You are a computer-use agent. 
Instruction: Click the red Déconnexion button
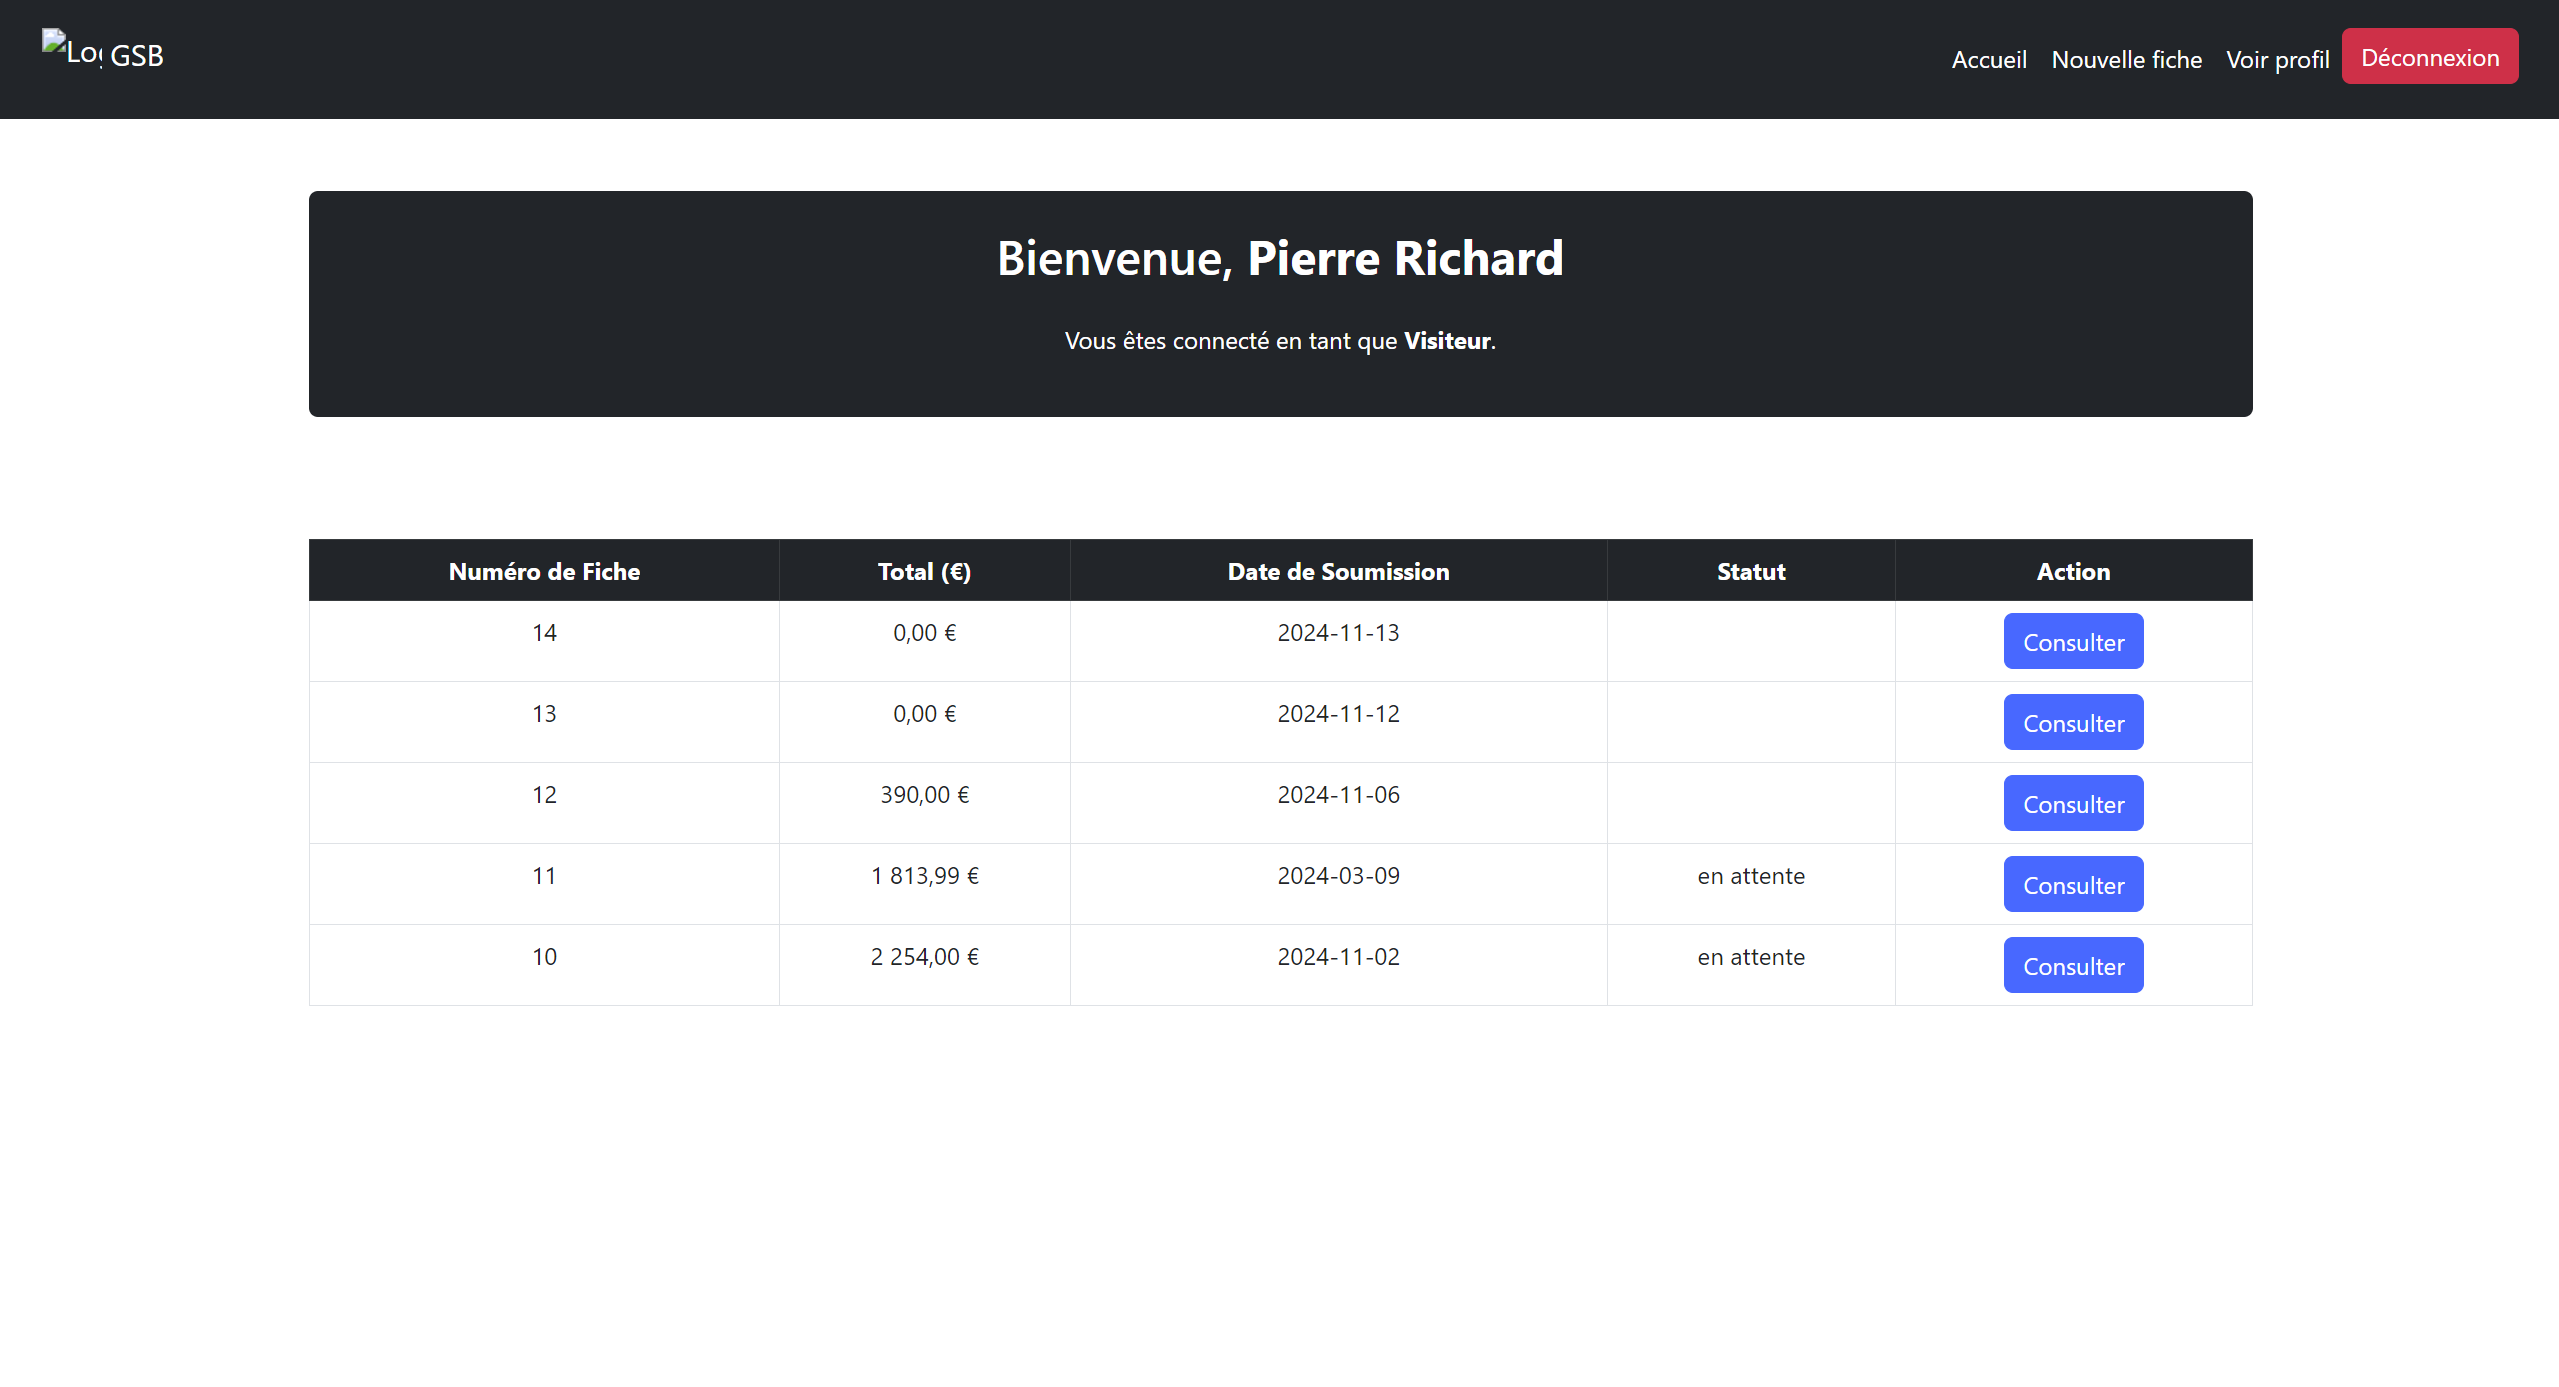click(2429, 57)
